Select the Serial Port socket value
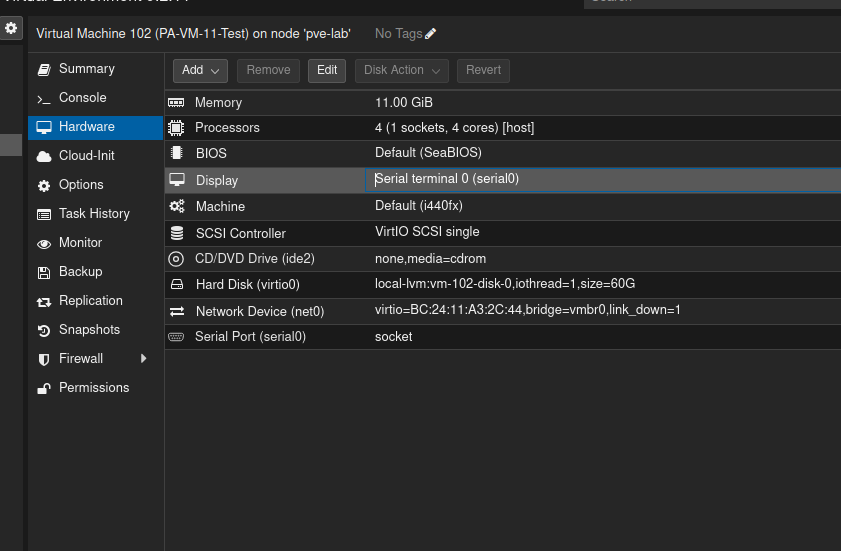This screenshot has width=841, height=551. point(393,337)
